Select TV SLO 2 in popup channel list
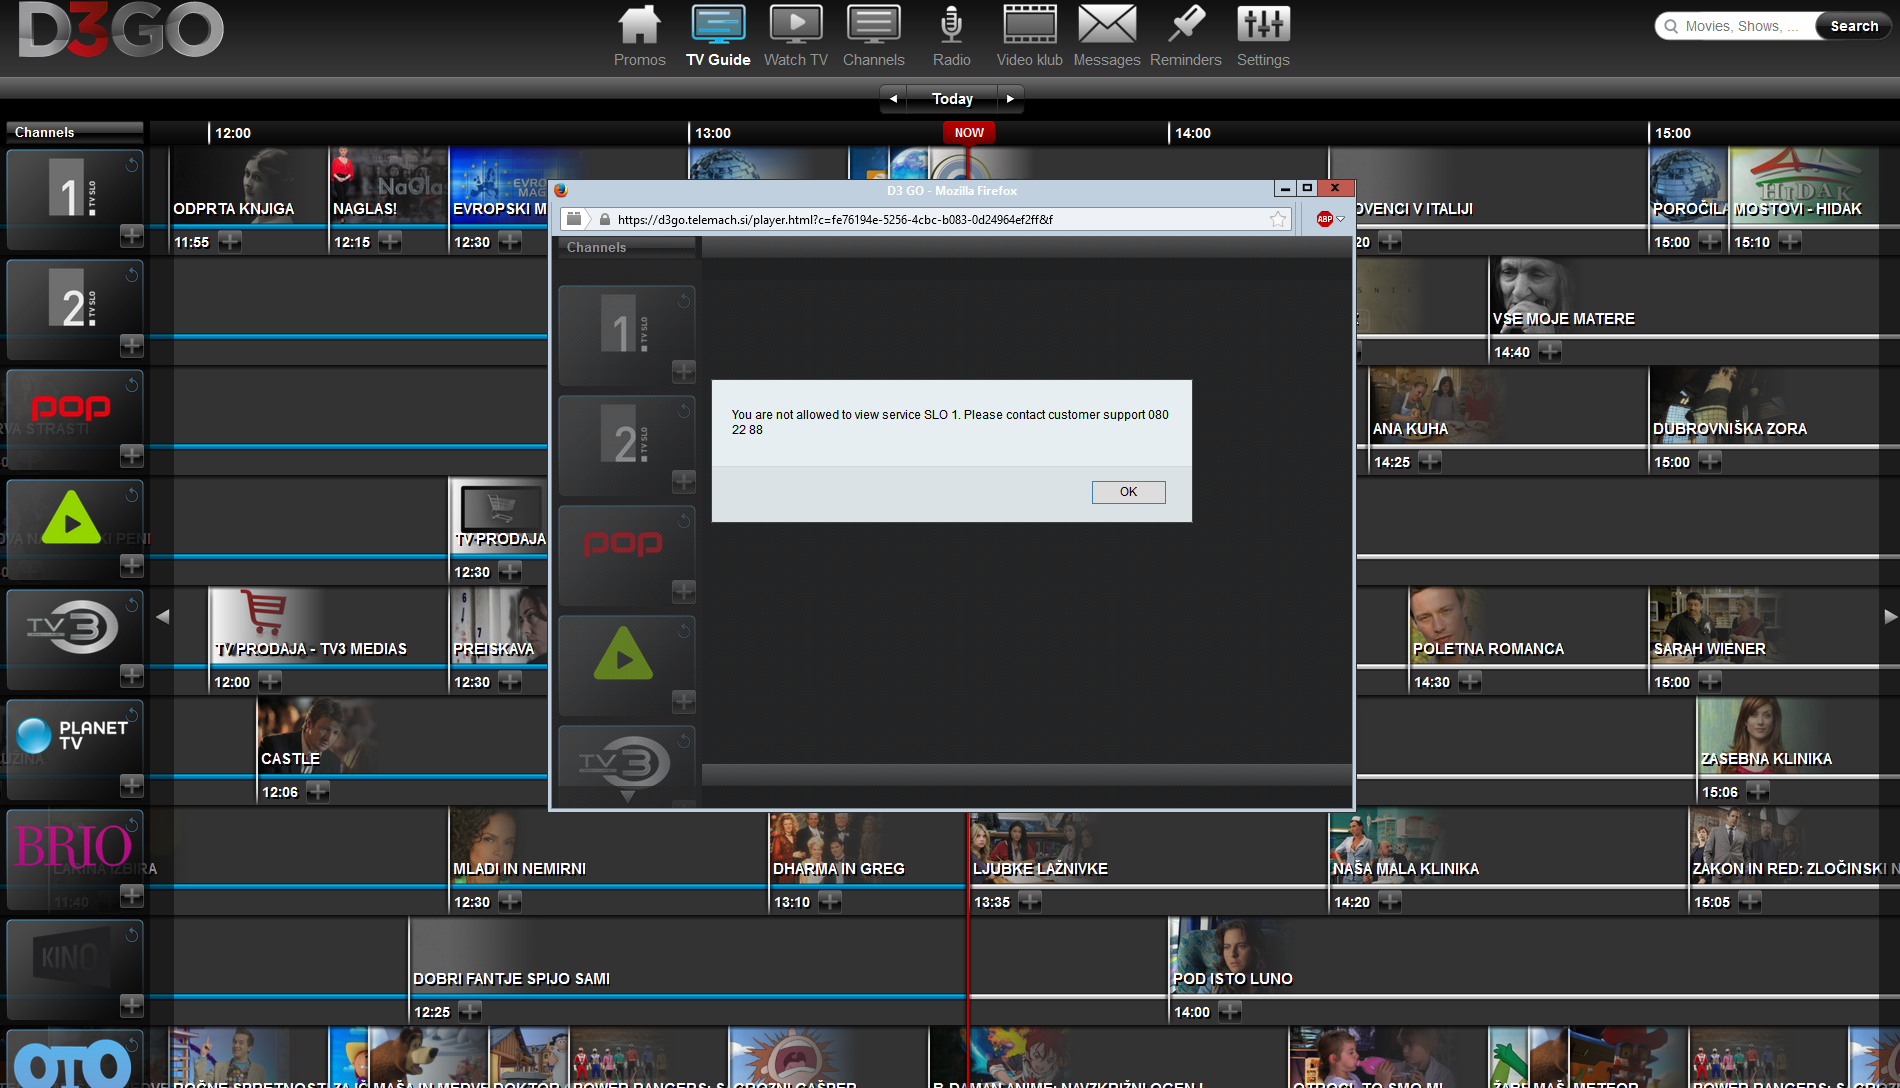 (627, 444)
